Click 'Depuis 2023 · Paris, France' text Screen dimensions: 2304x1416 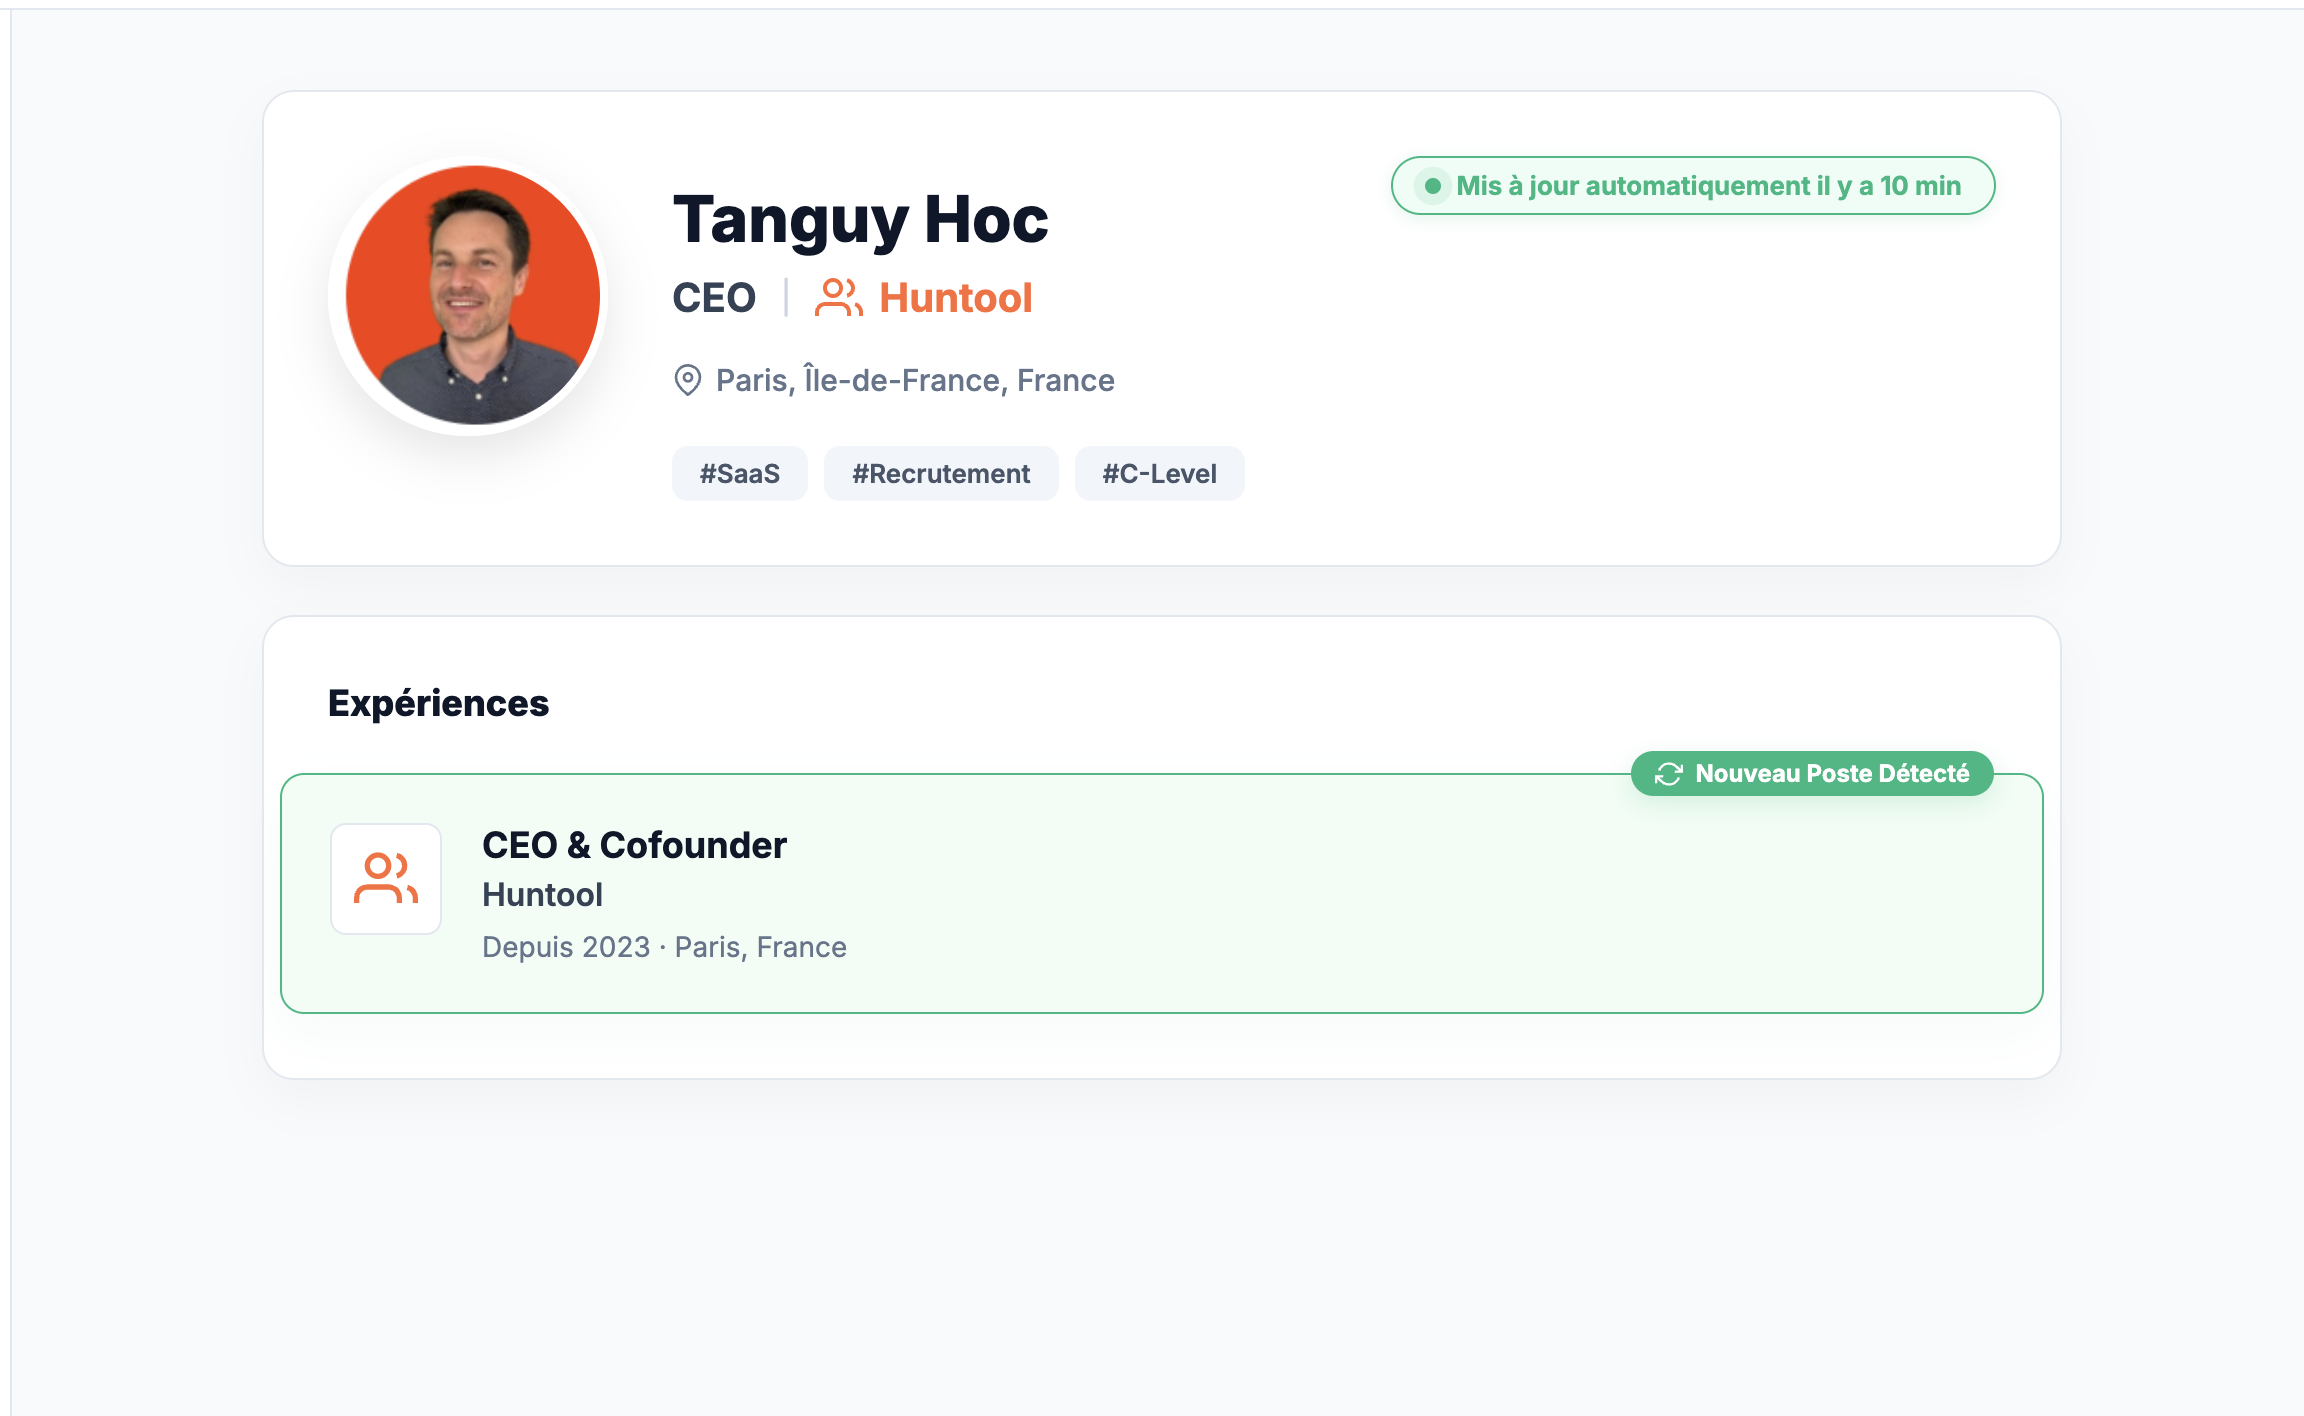[x=664, y=947]
